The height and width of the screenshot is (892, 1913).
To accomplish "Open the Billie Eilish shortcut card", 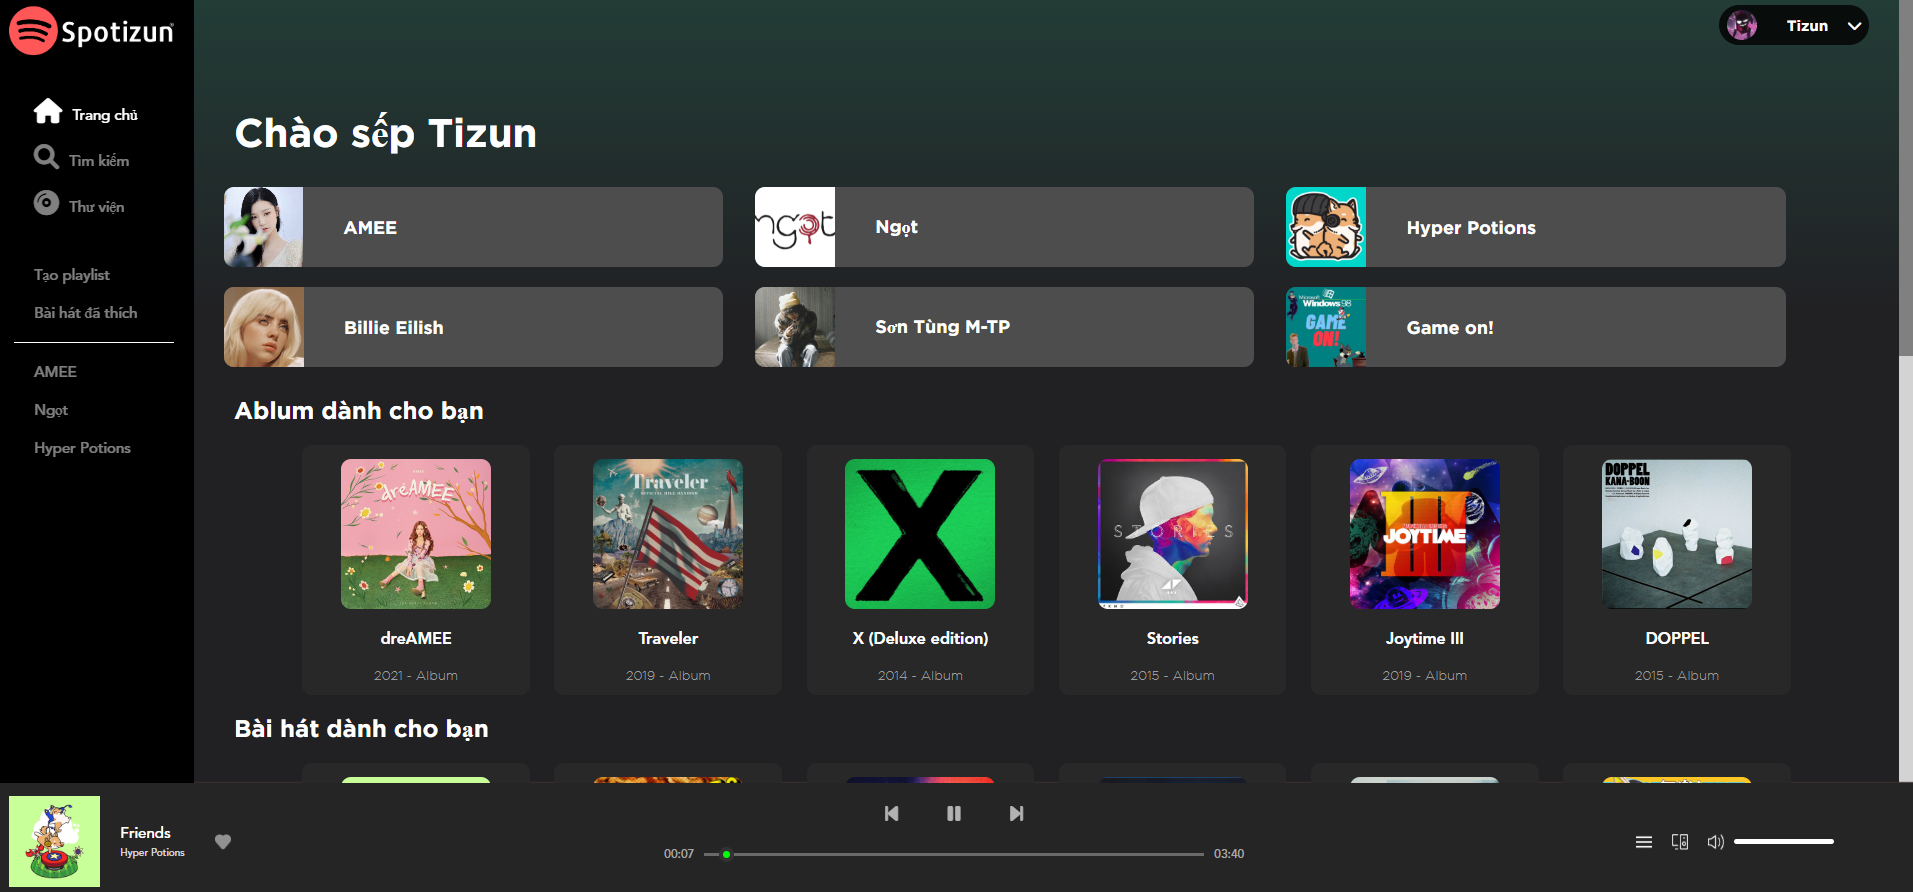I will click(473, 327).
